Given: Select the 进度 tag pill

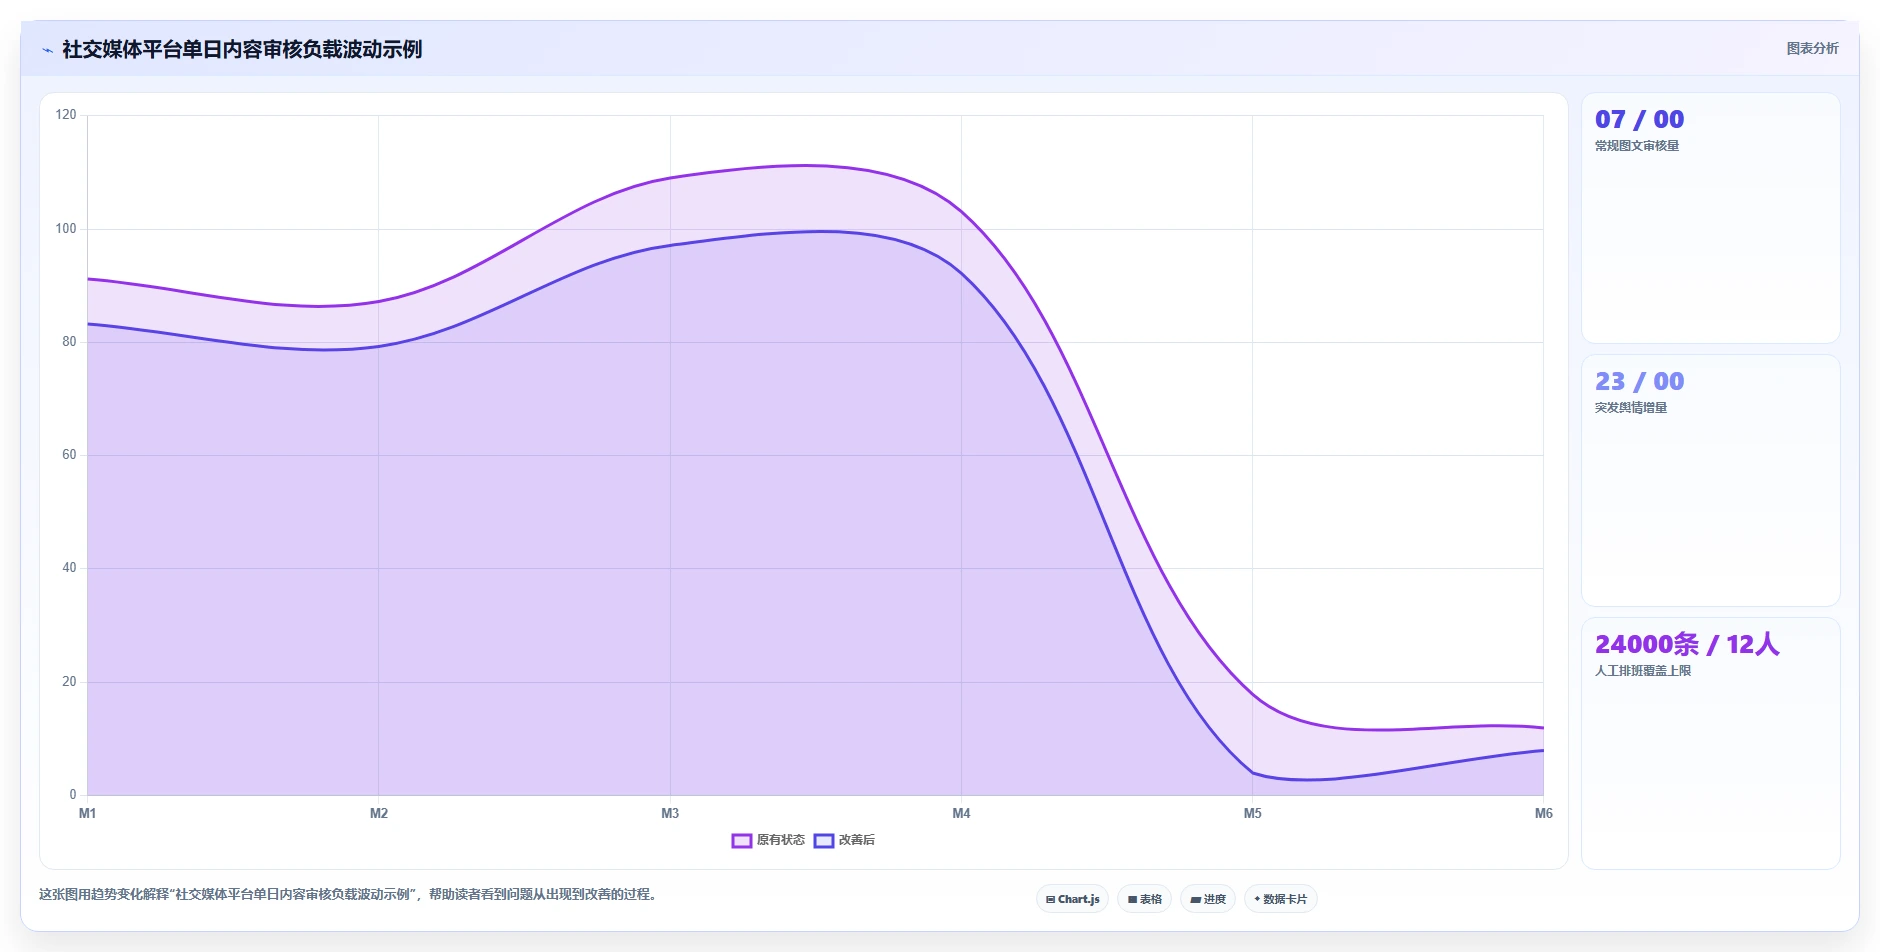Looking at the screenshot, I should (x=1208, y=899).
